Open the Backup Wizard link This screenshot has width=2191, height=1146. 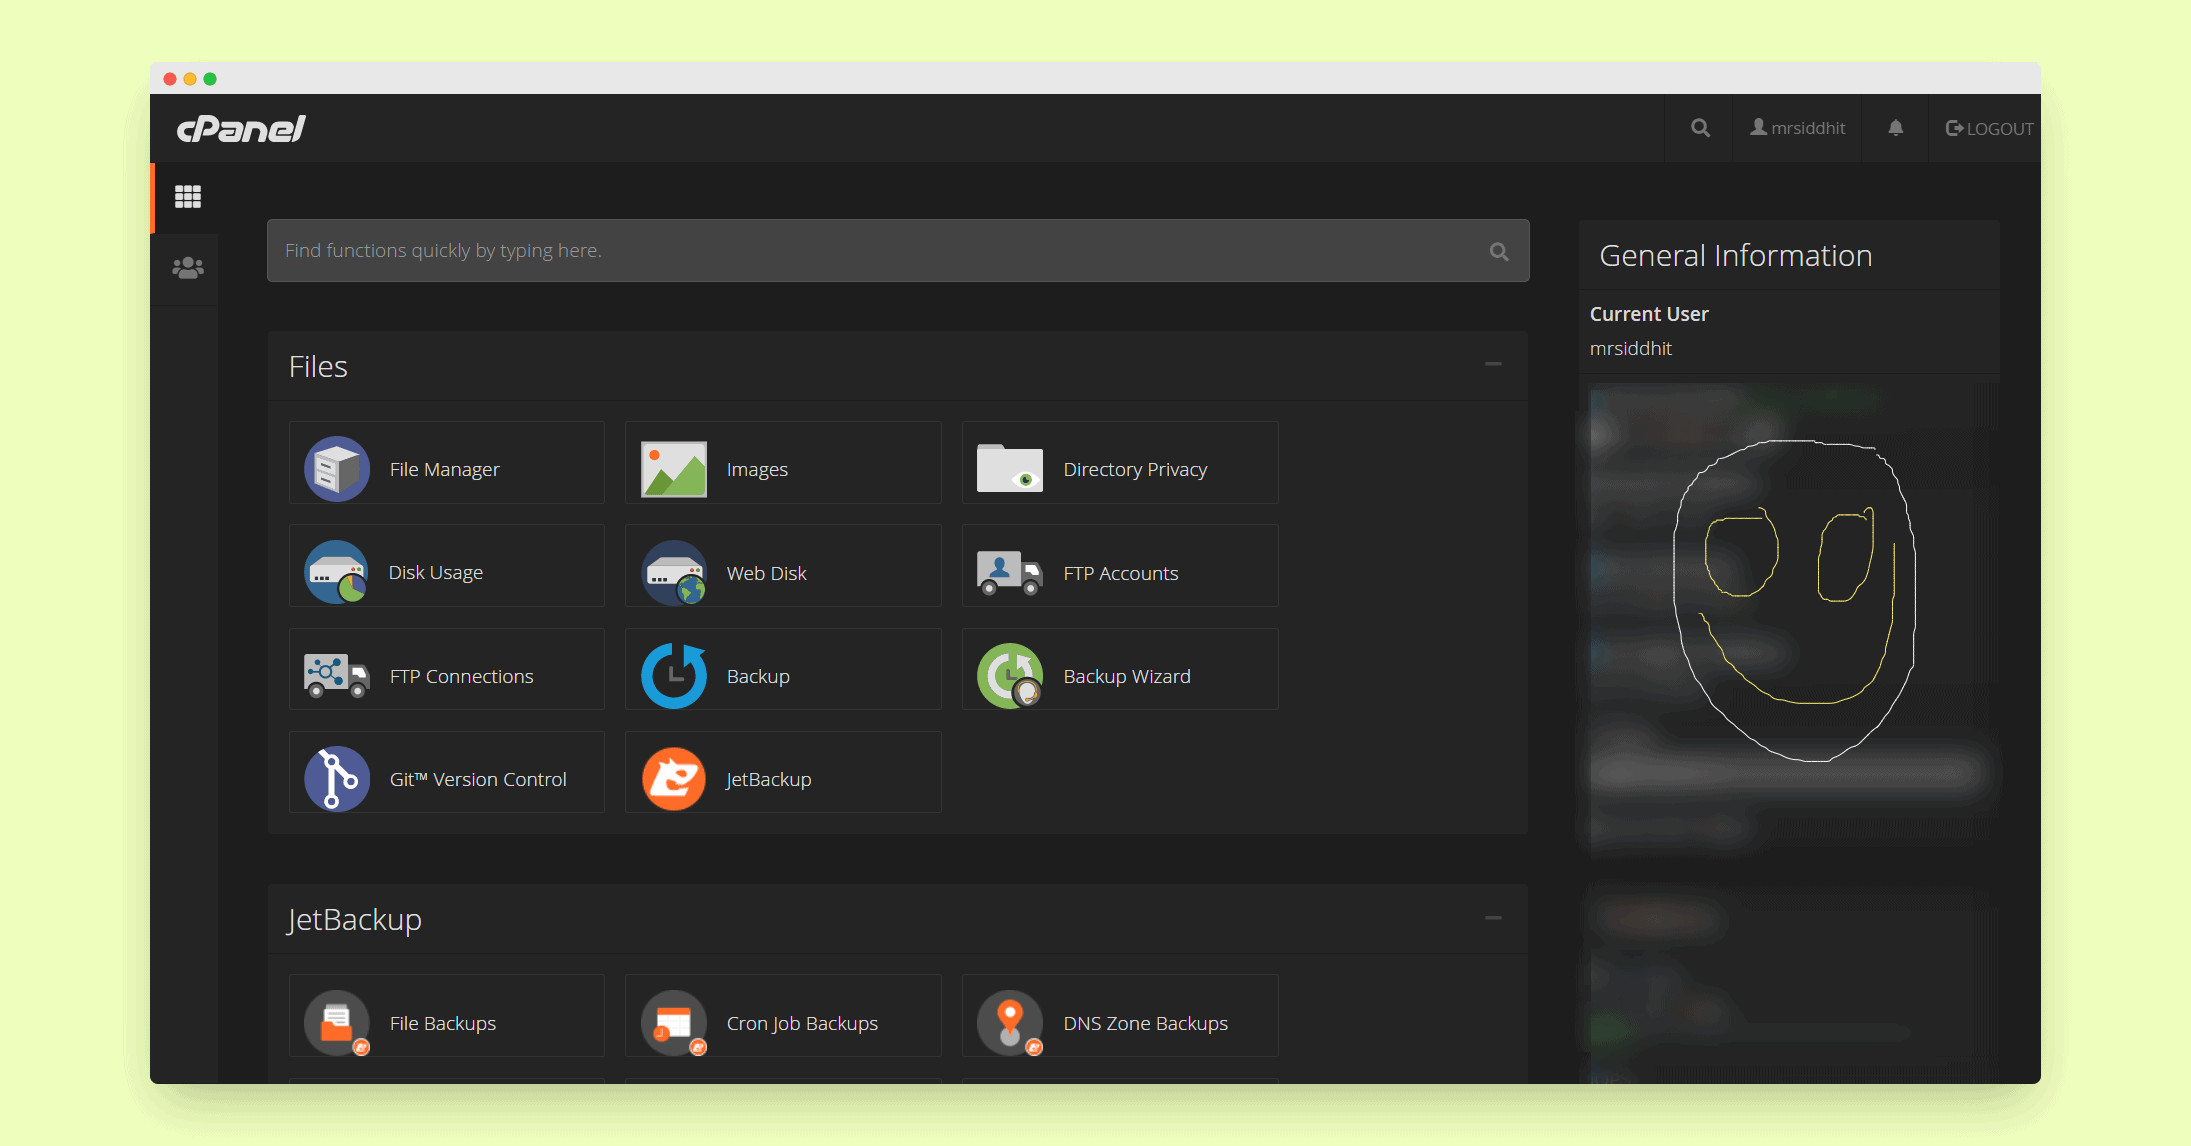point(1127,676)
